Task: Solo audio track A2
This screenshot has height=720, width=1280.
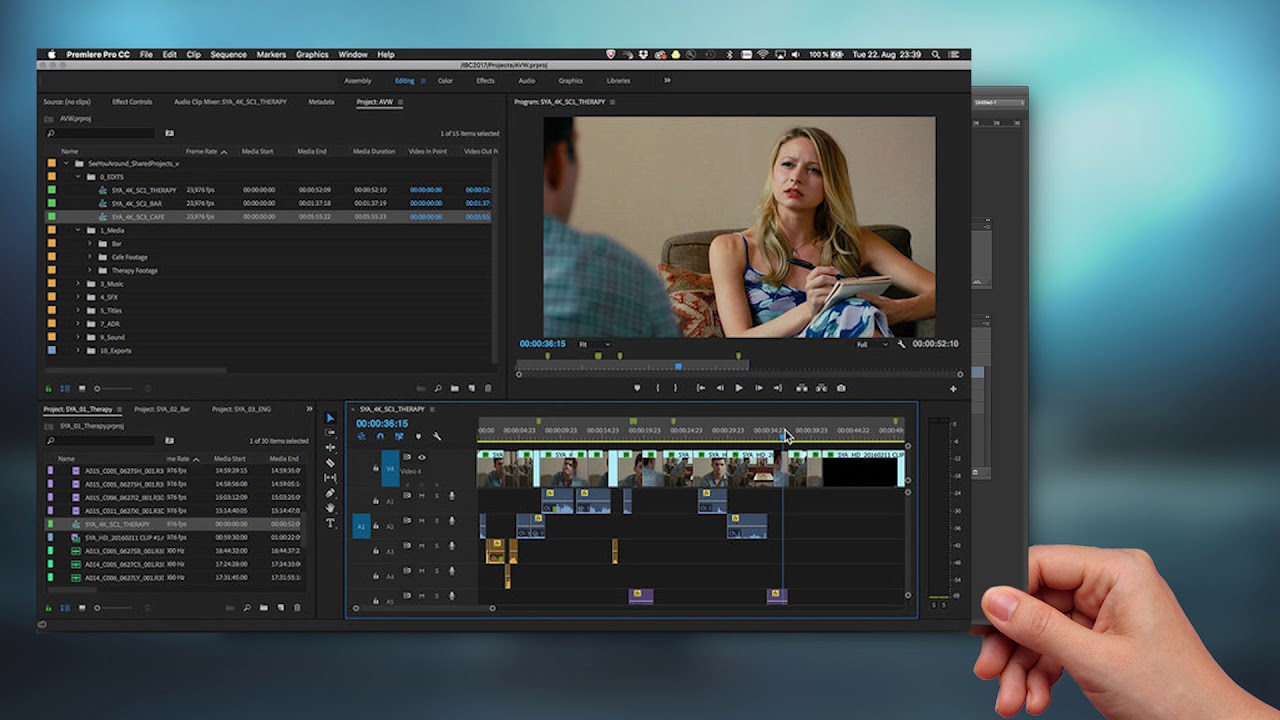Action: pyautogui.click(x=436, y=521)
